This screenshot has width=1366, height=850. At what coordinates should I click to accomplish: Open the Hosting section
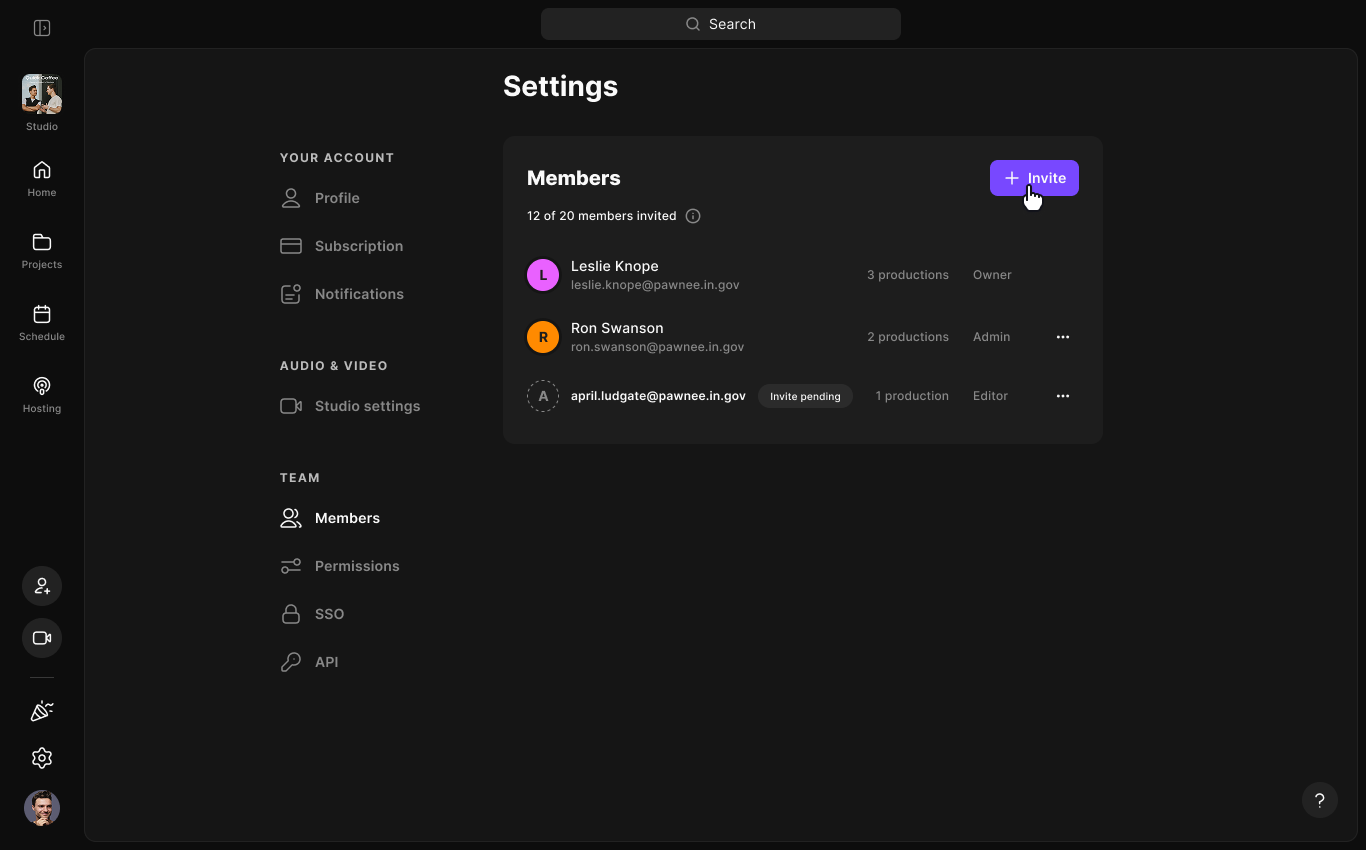[x=42, y=394]
